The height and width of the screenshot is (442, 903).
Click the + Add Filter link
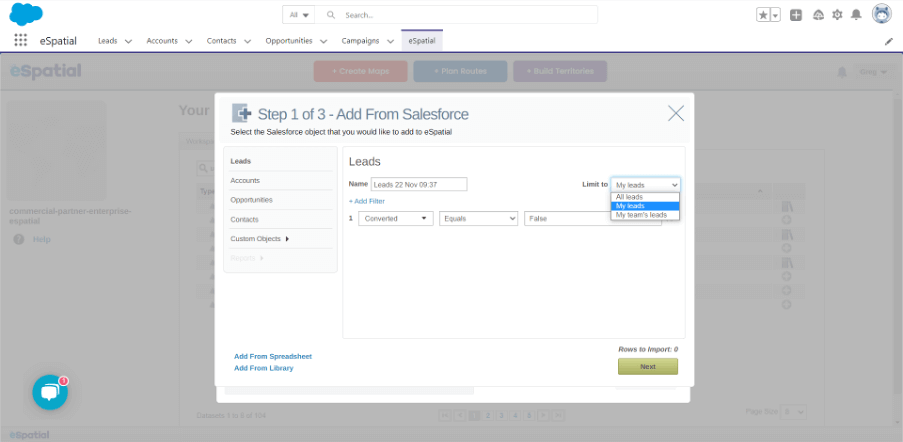coord(367,201)
